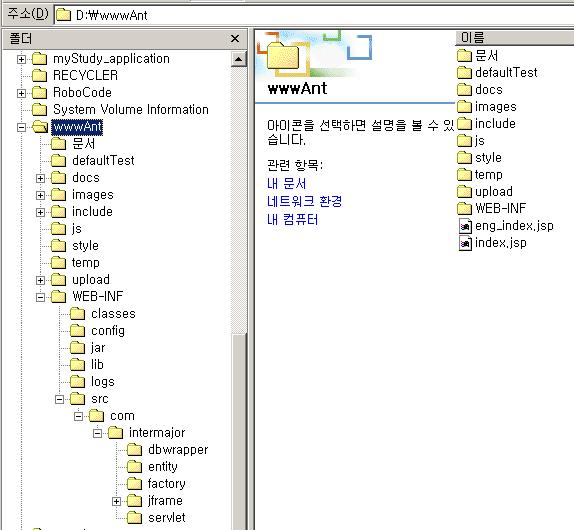Select the RECYCLER folder icon in tree
This screenshot has width=574, height=530.
40,76
